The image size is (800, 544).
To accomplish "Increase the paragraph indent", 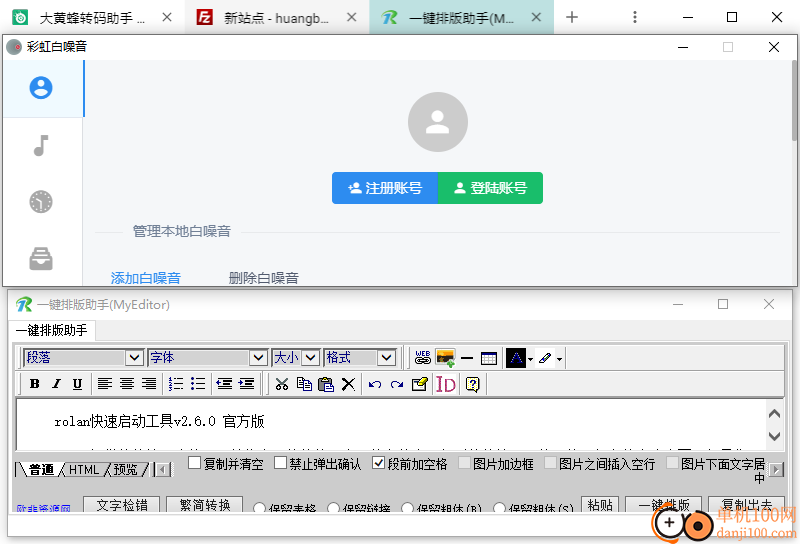I will (246, 384).
